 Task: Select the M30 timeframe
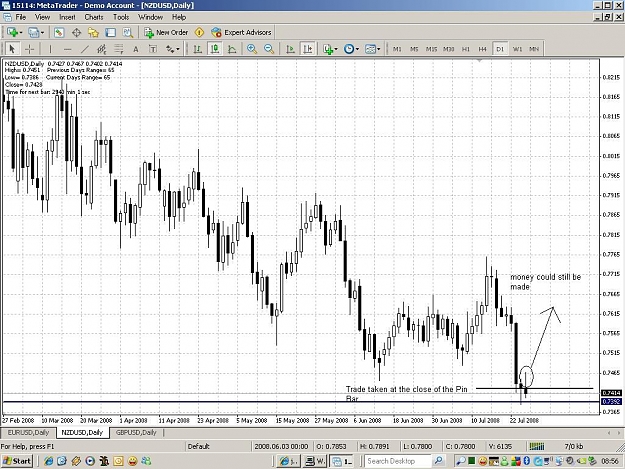click(x=448, y=49)
